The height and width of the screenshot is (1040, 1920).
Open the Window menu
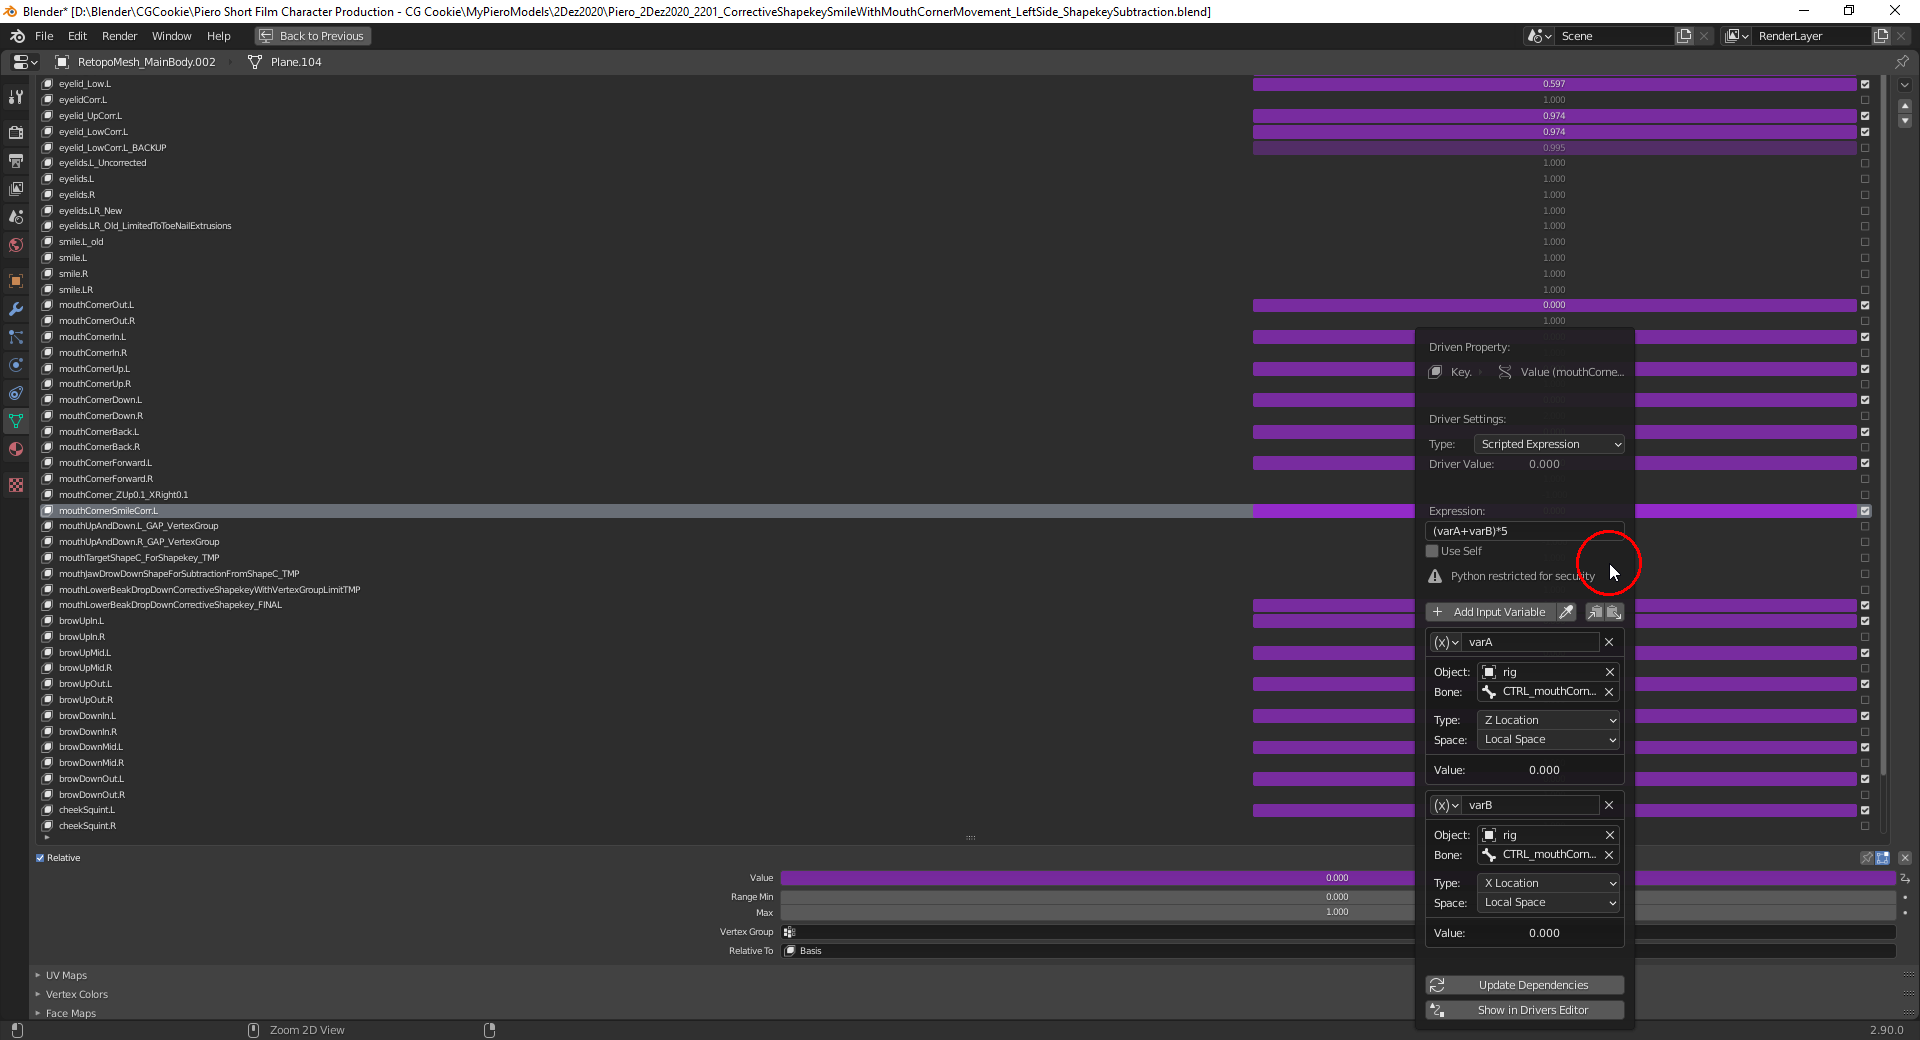172,36
